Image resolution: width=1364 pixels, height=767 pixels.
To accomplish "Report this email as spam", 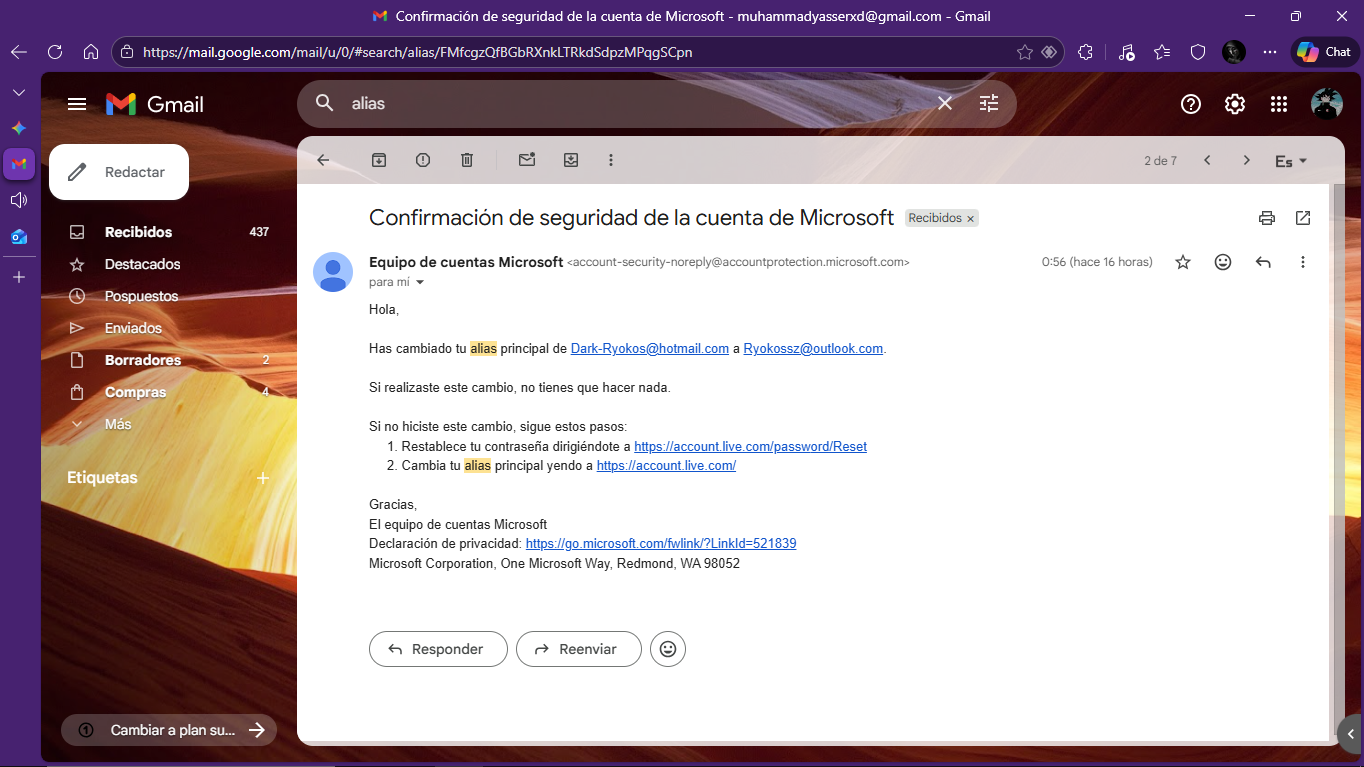I will coord(422,160).
